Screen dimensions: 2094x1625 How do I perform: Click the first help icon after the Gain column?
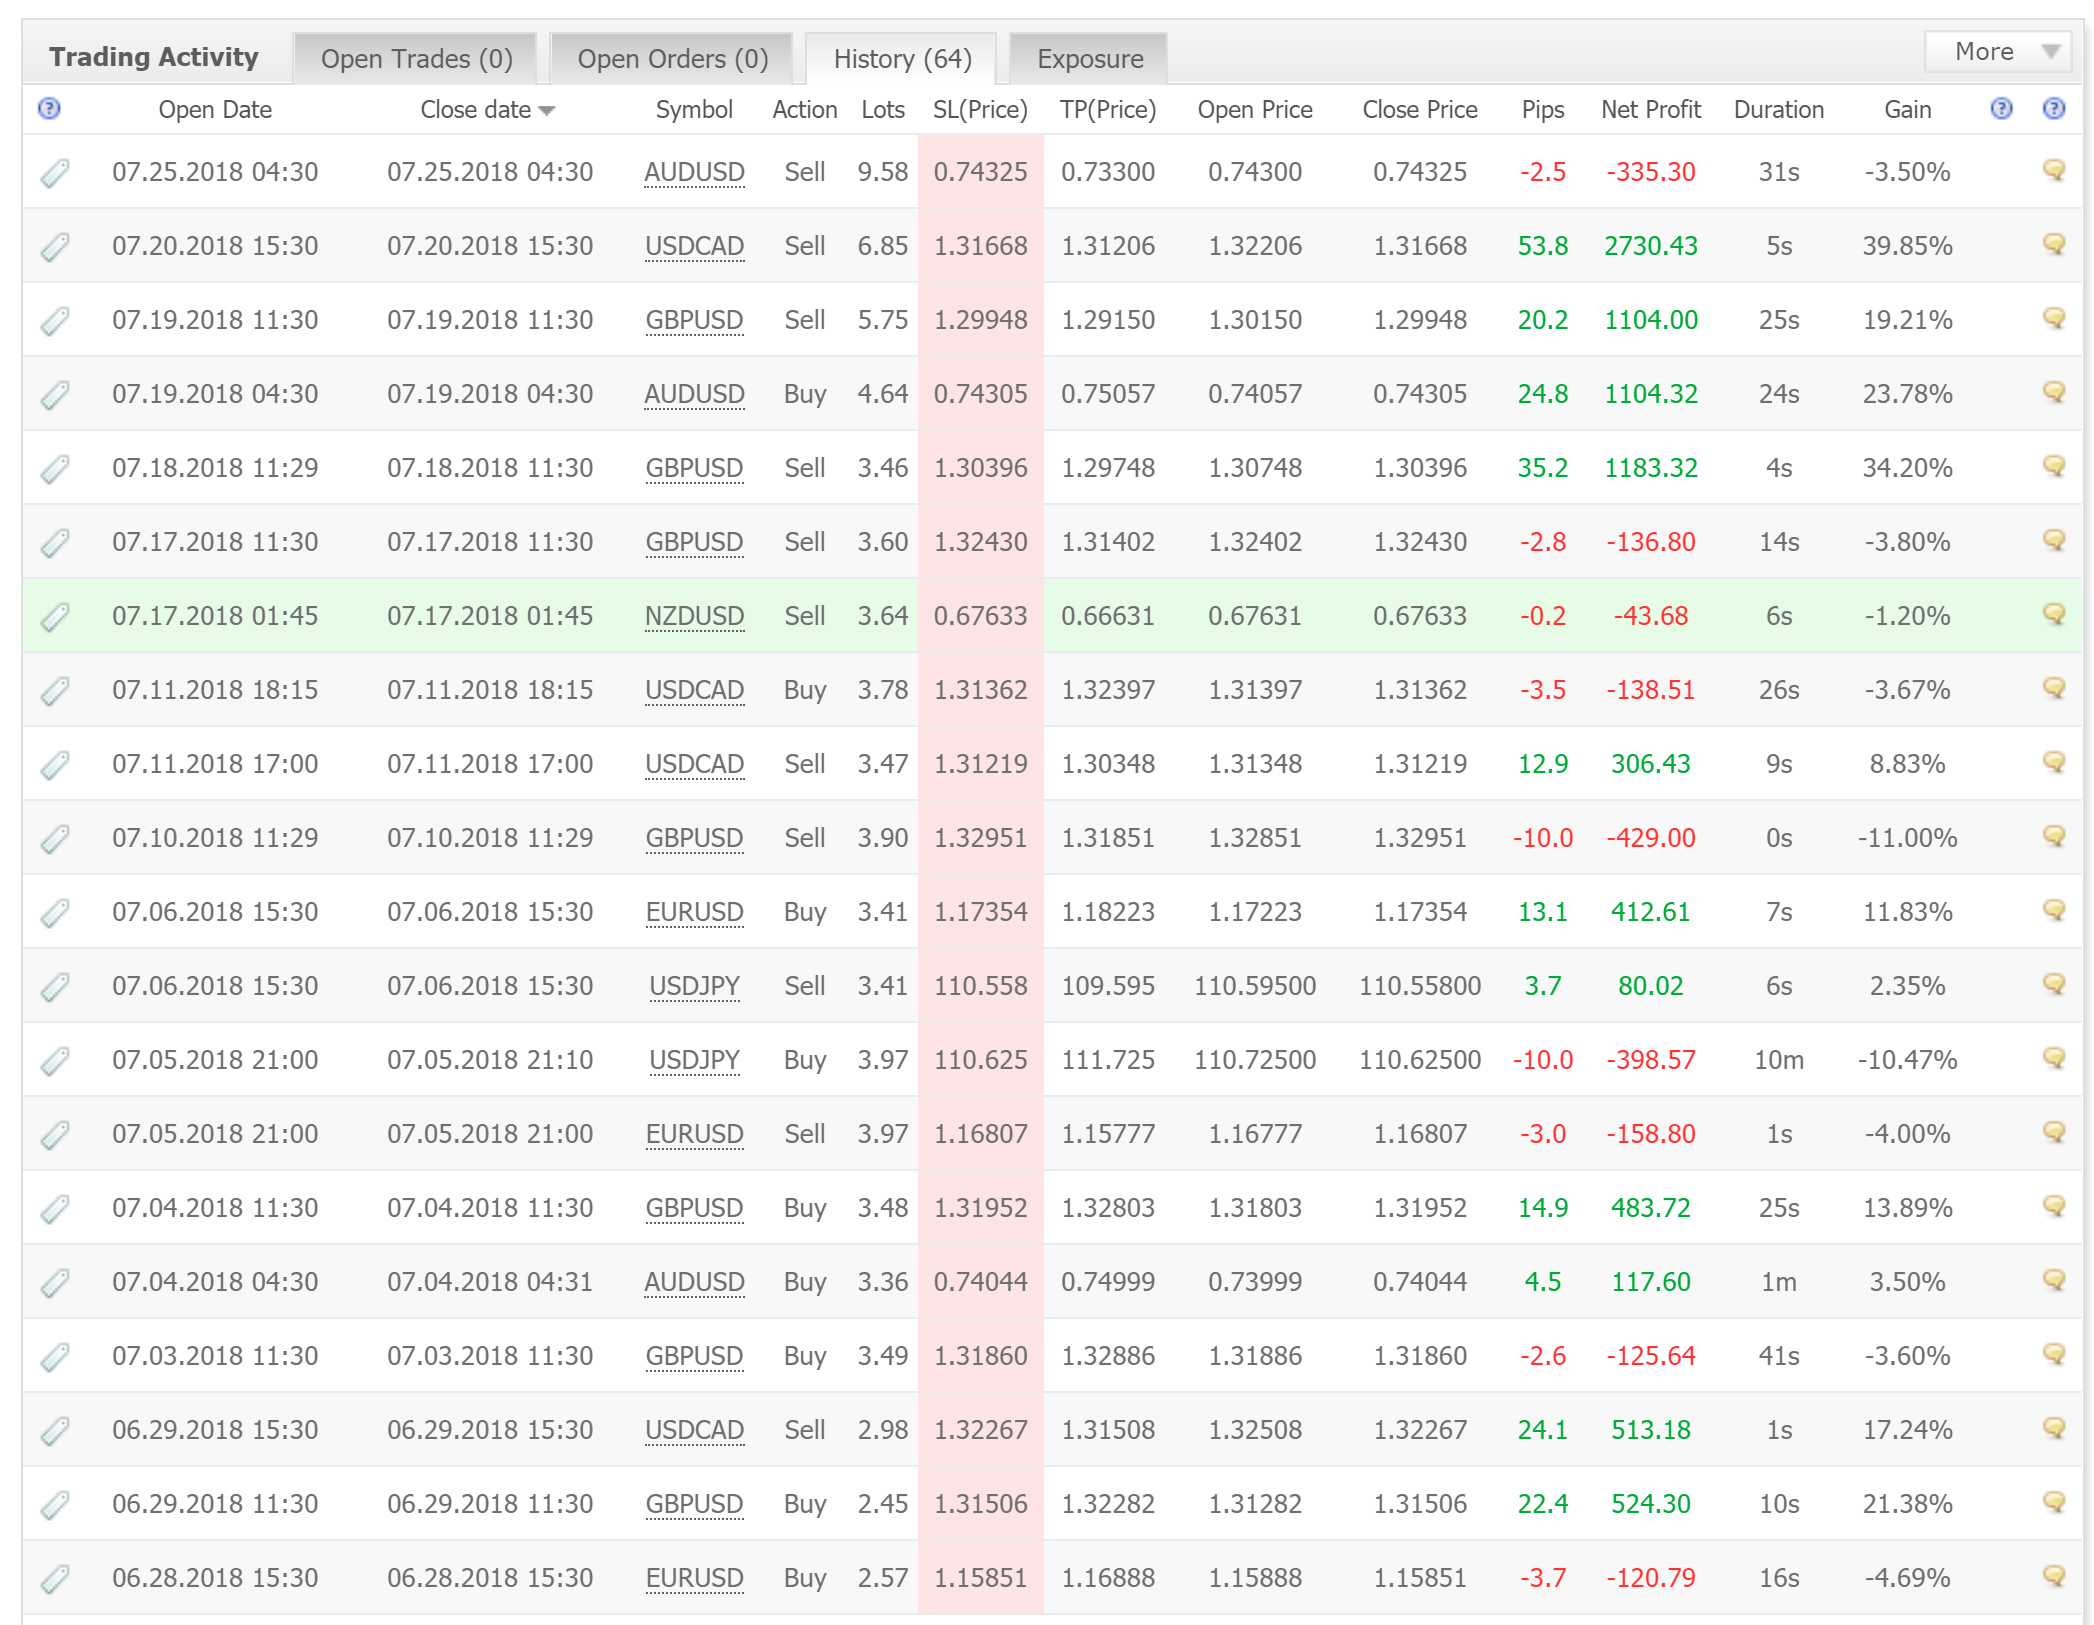(x=2001, y=109)
